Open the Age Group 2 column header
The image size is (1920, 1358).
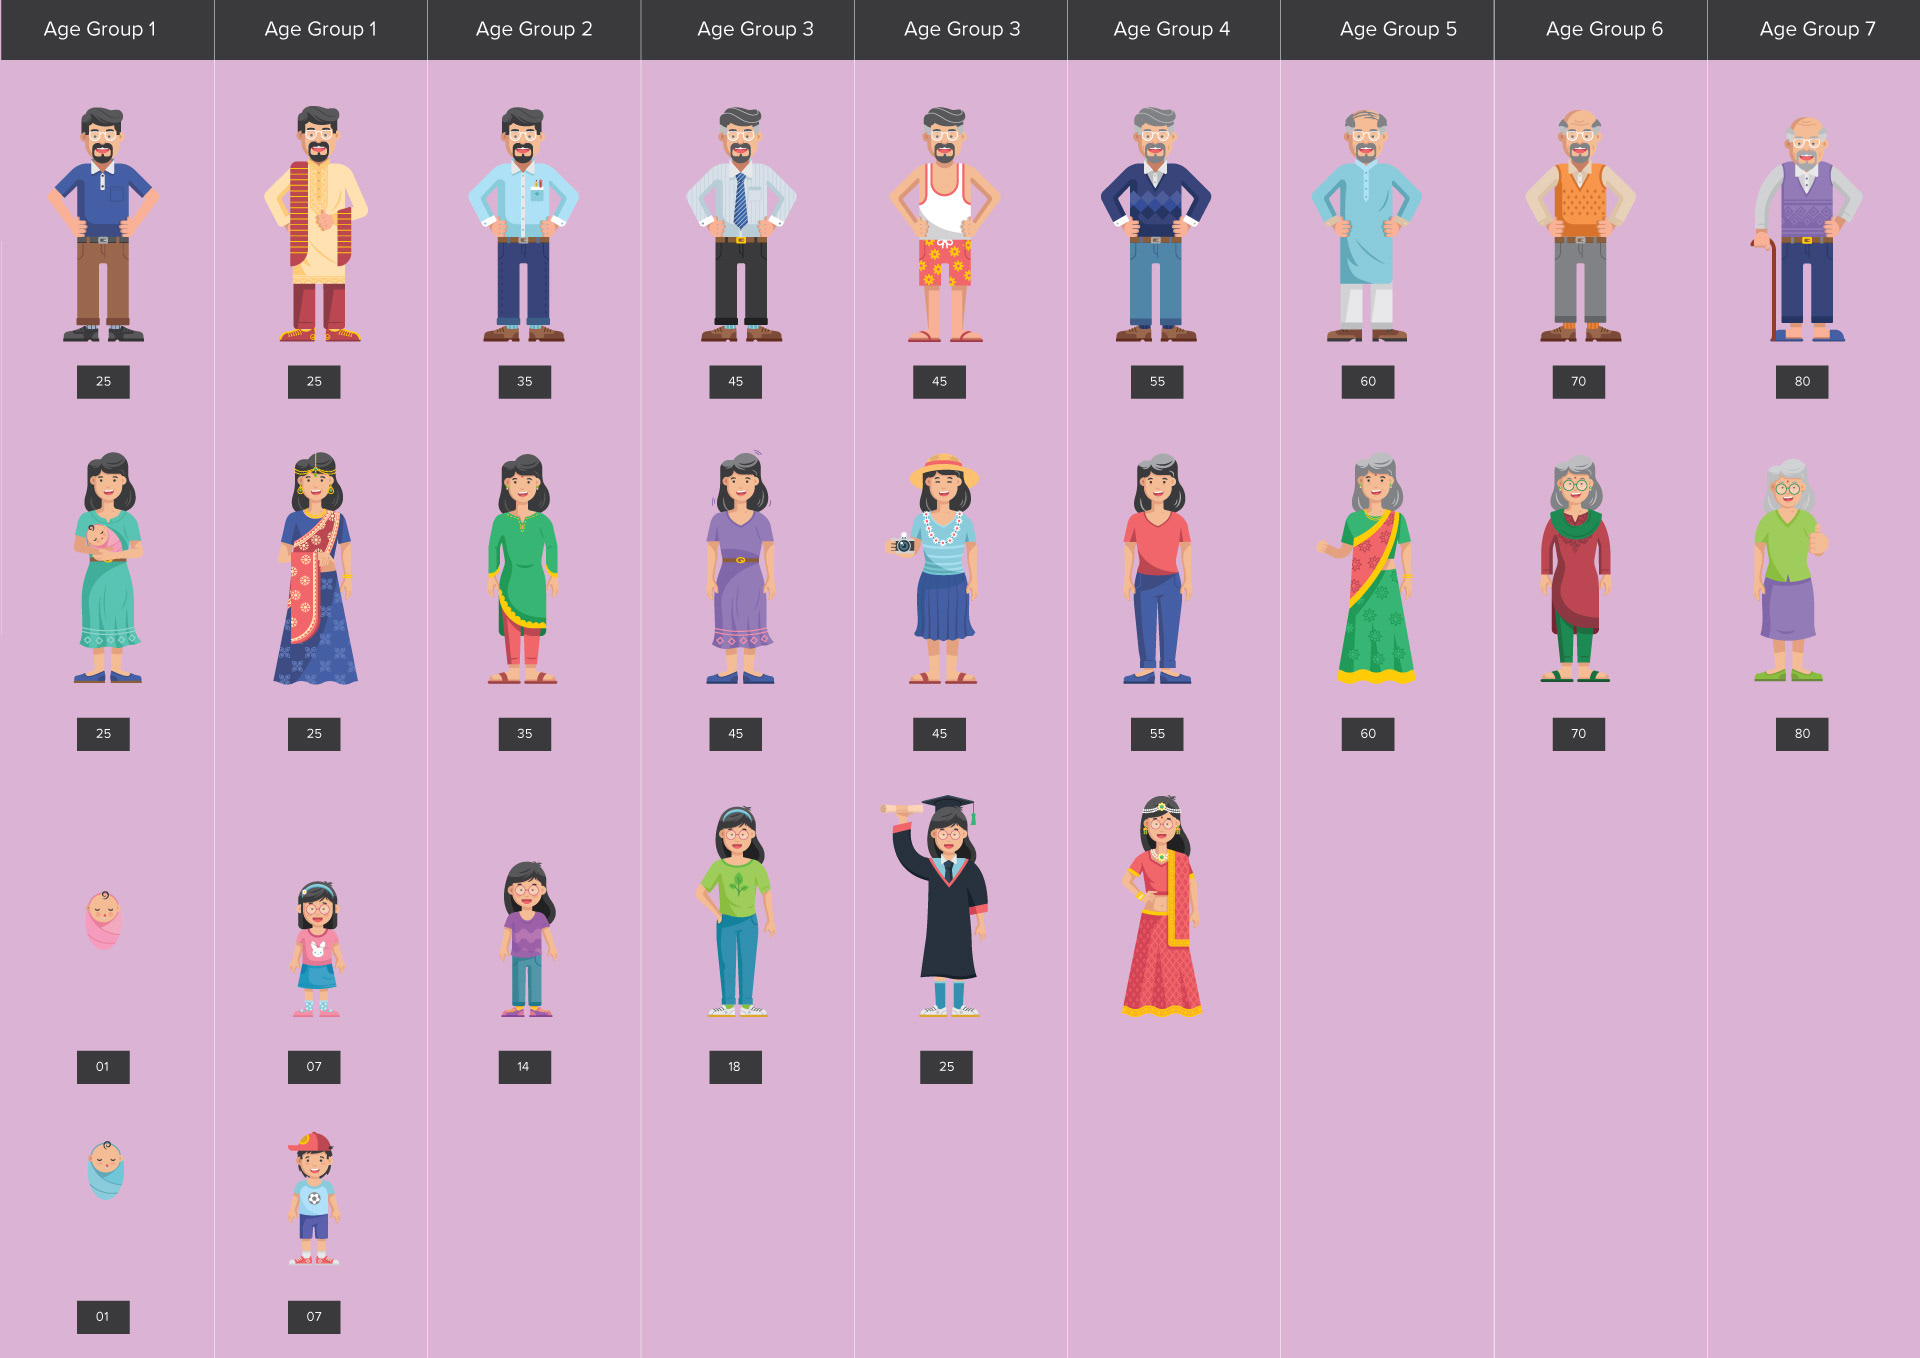pyautogui.click(x=534, y=29)
